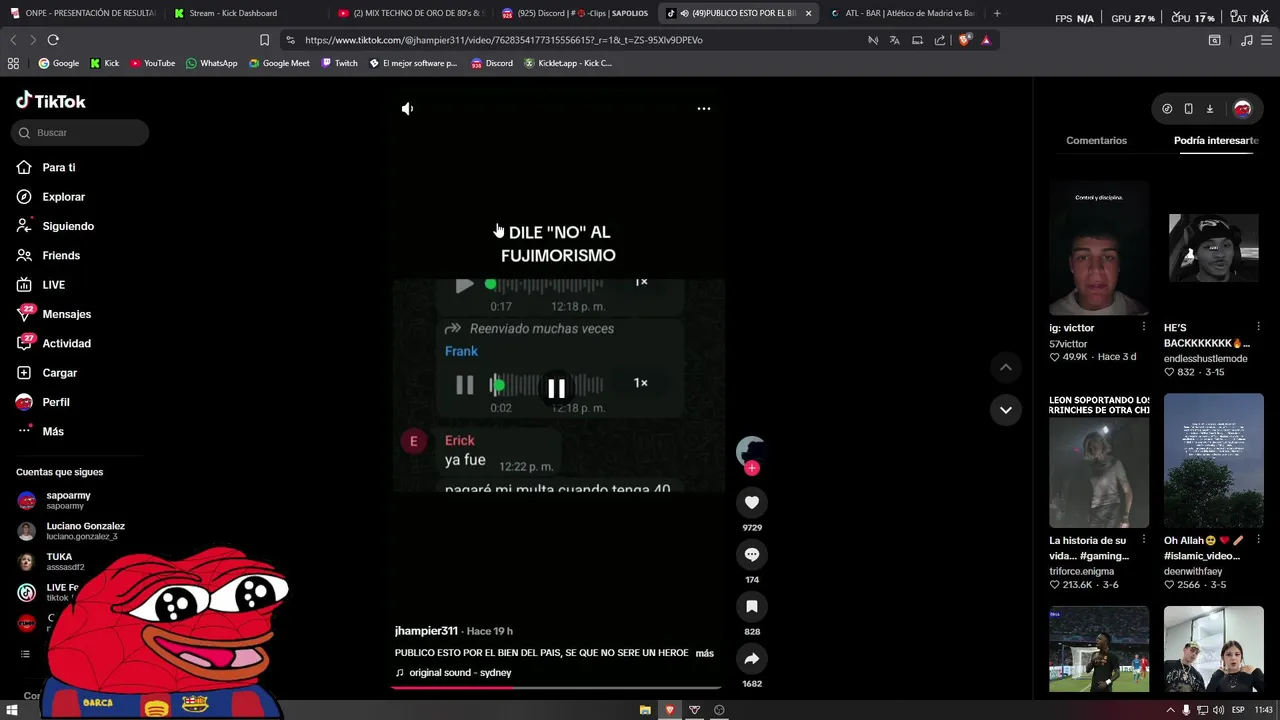Open options for 'Oh Allah' video

click(1259, 540)
